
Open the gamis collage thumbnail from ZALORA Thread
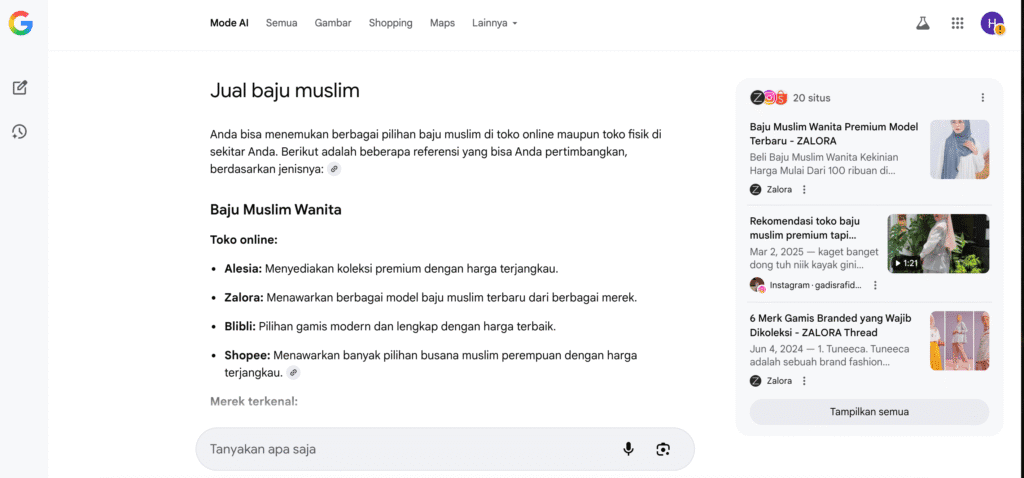959,341
